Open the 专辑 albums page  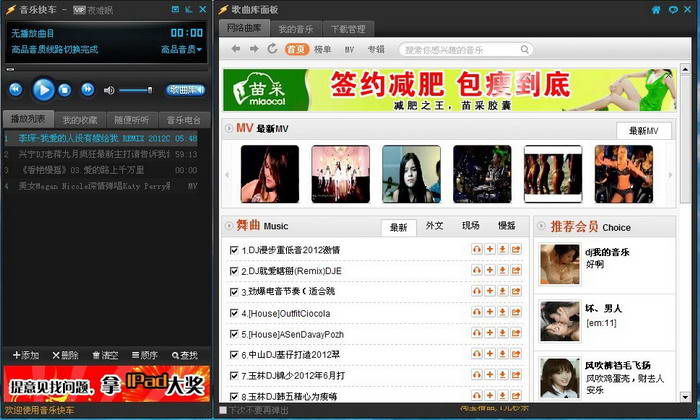click(x=376, y=50)
